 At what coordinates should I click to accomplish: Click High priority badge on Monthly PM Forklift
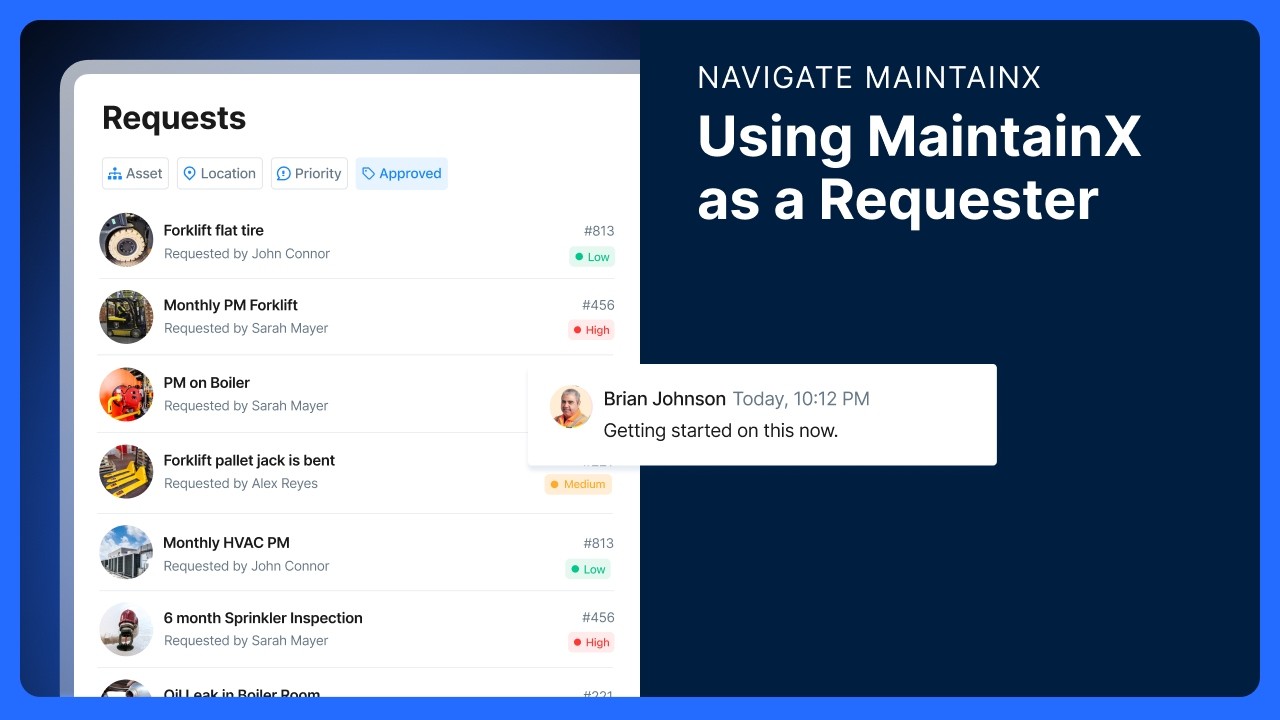click(x=591, y=330)
